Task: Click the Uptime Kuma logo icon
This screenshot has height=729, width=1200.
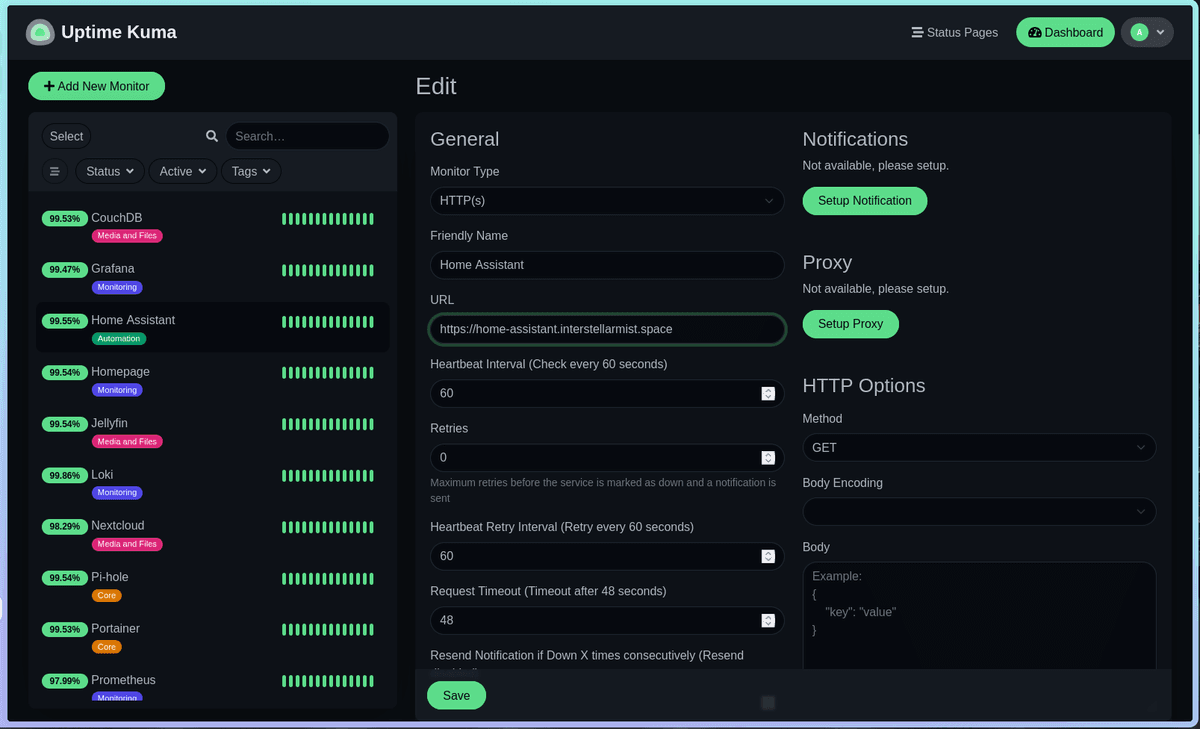Action: coord(40,32)
